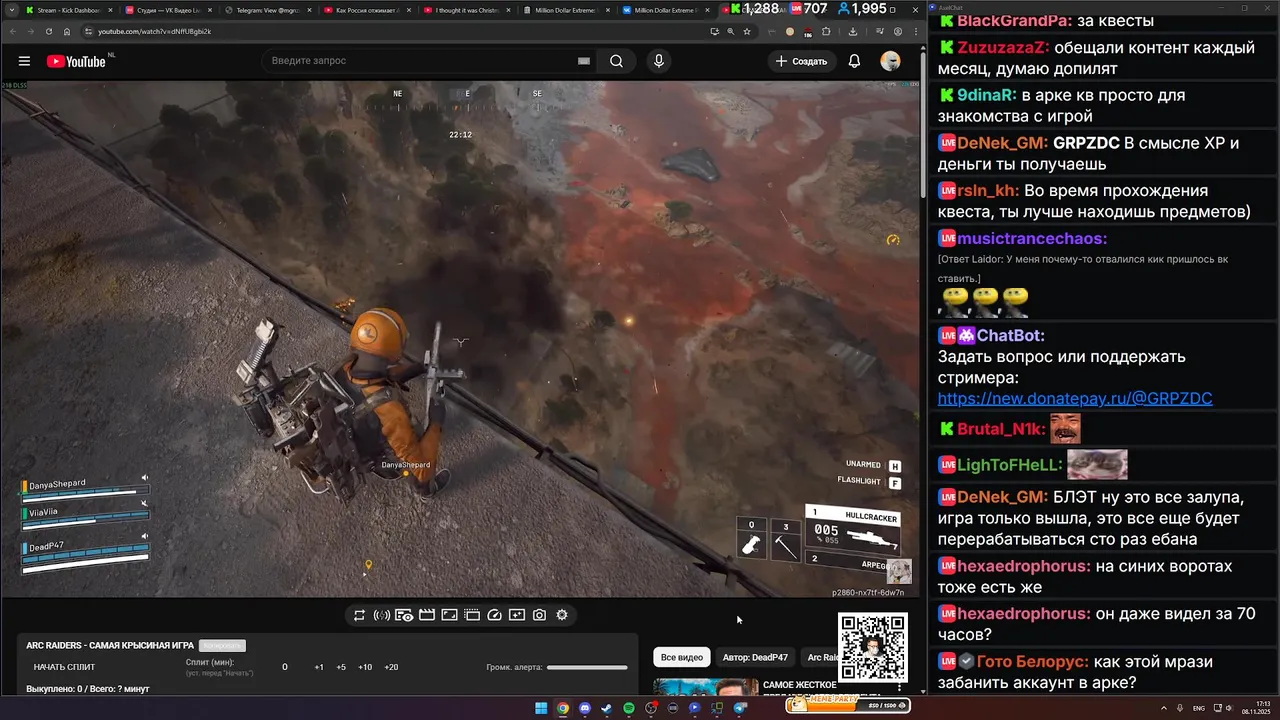Viewport: 1280px width, 720px height.
Task: Go back with the browser back arrow
Action: click(x=11, y=31)
